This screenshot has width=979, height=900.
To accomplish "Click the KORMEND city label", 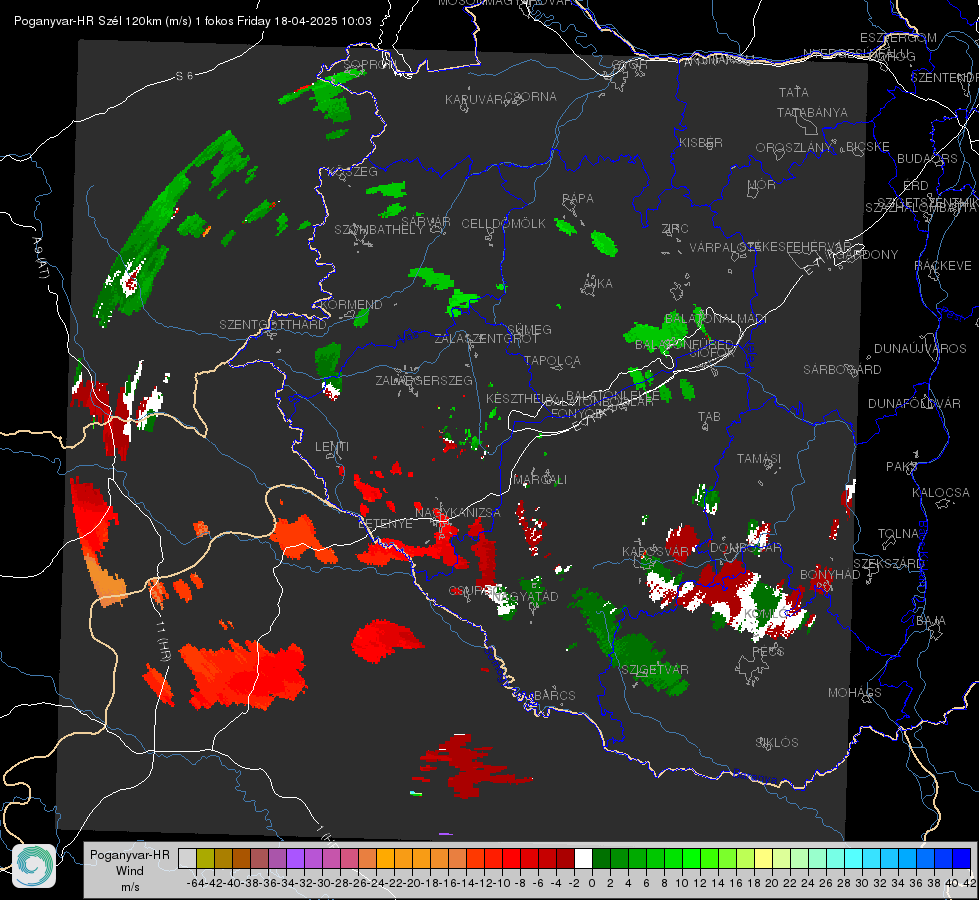I will point(351,305).
